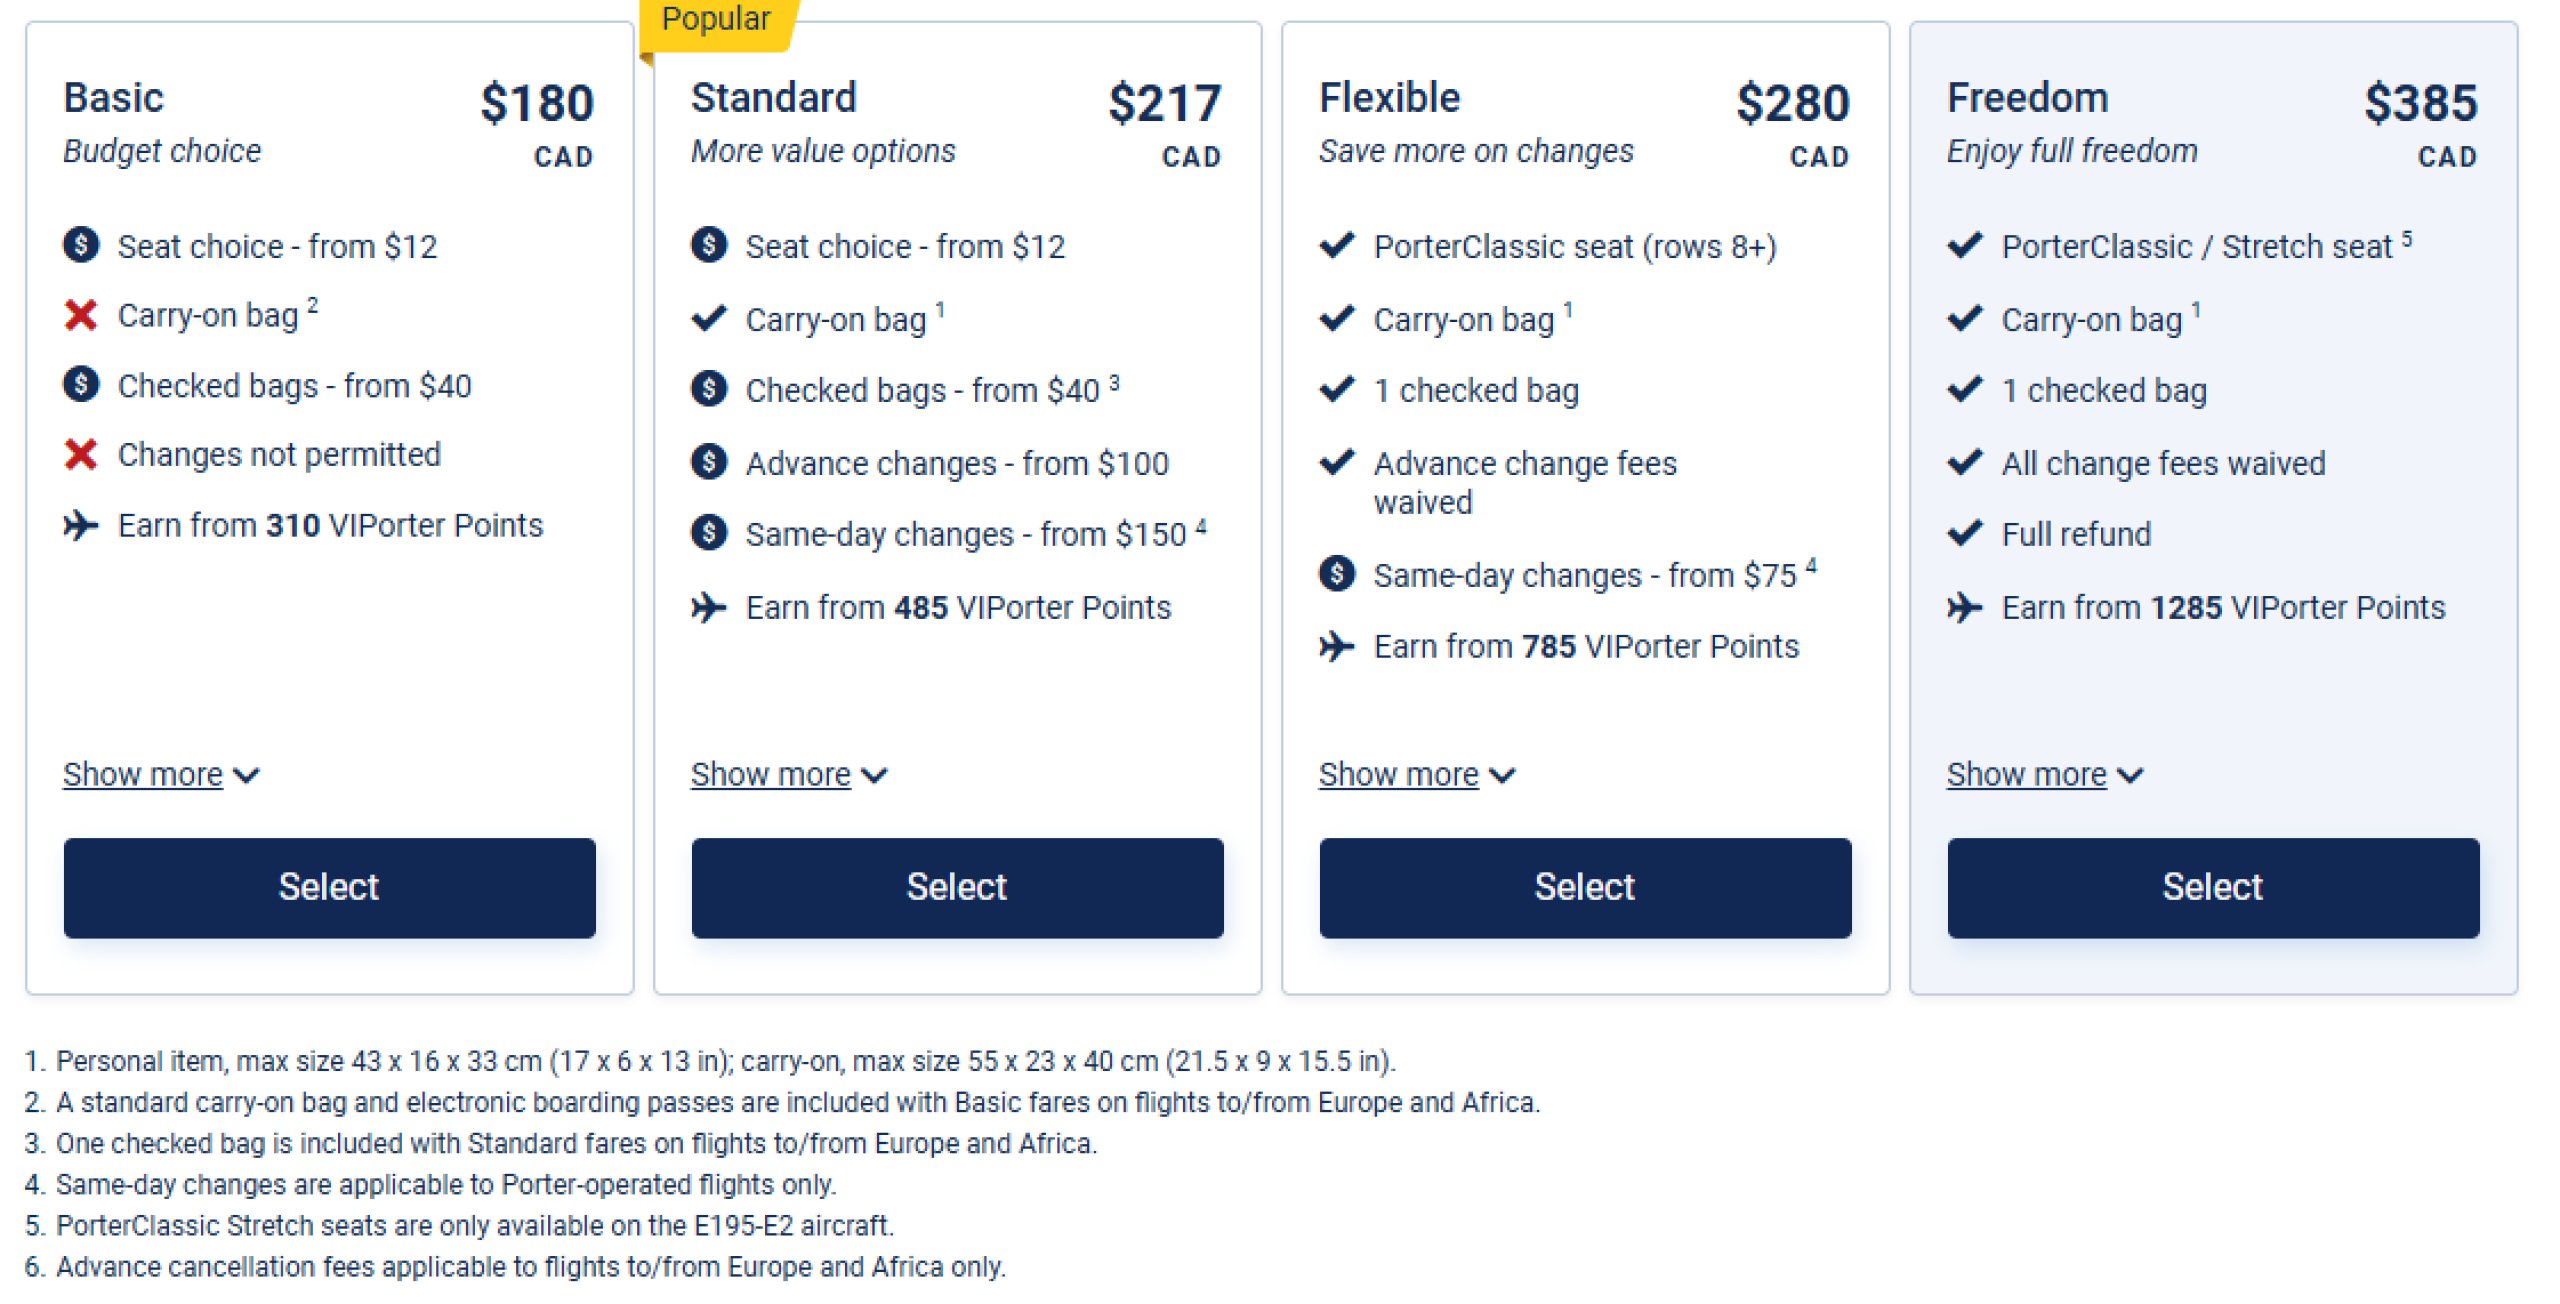This screenshot has width=2560, height=1304.
Task: Select the Flexible $280 fare
Action: [x=1585, y=887]
